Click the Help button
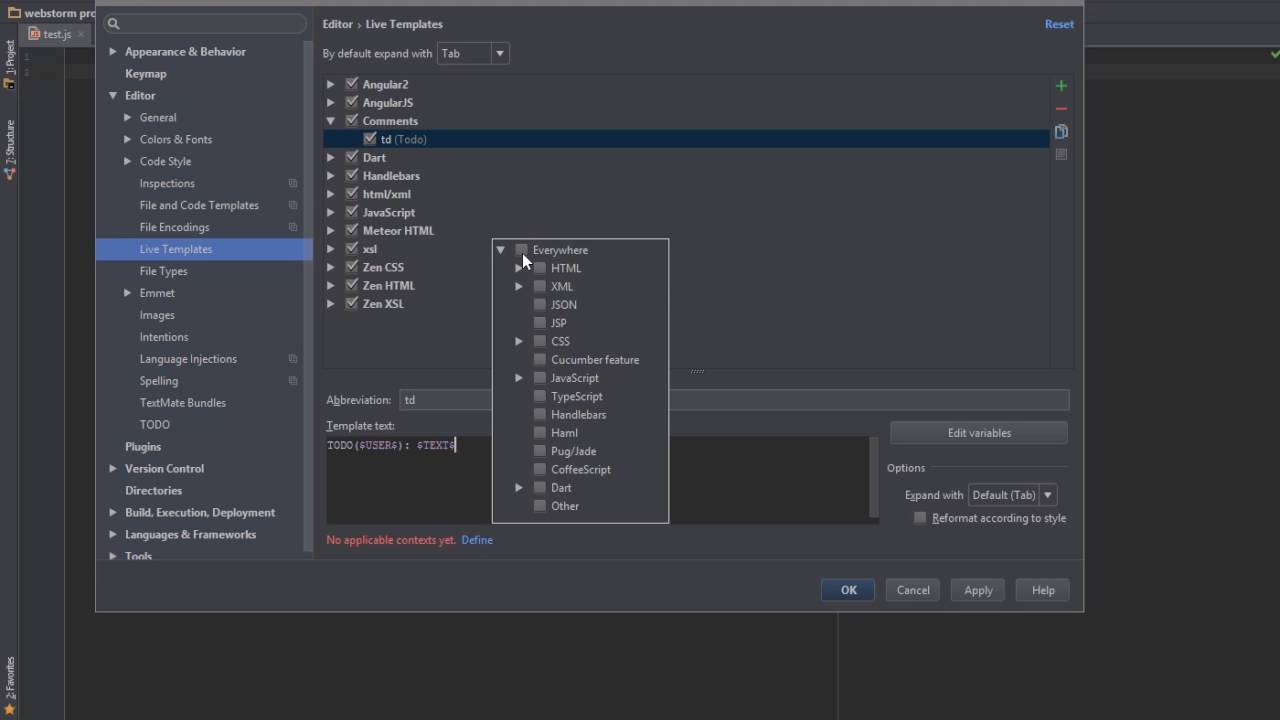1280x720 pixels. [1043, 590]
